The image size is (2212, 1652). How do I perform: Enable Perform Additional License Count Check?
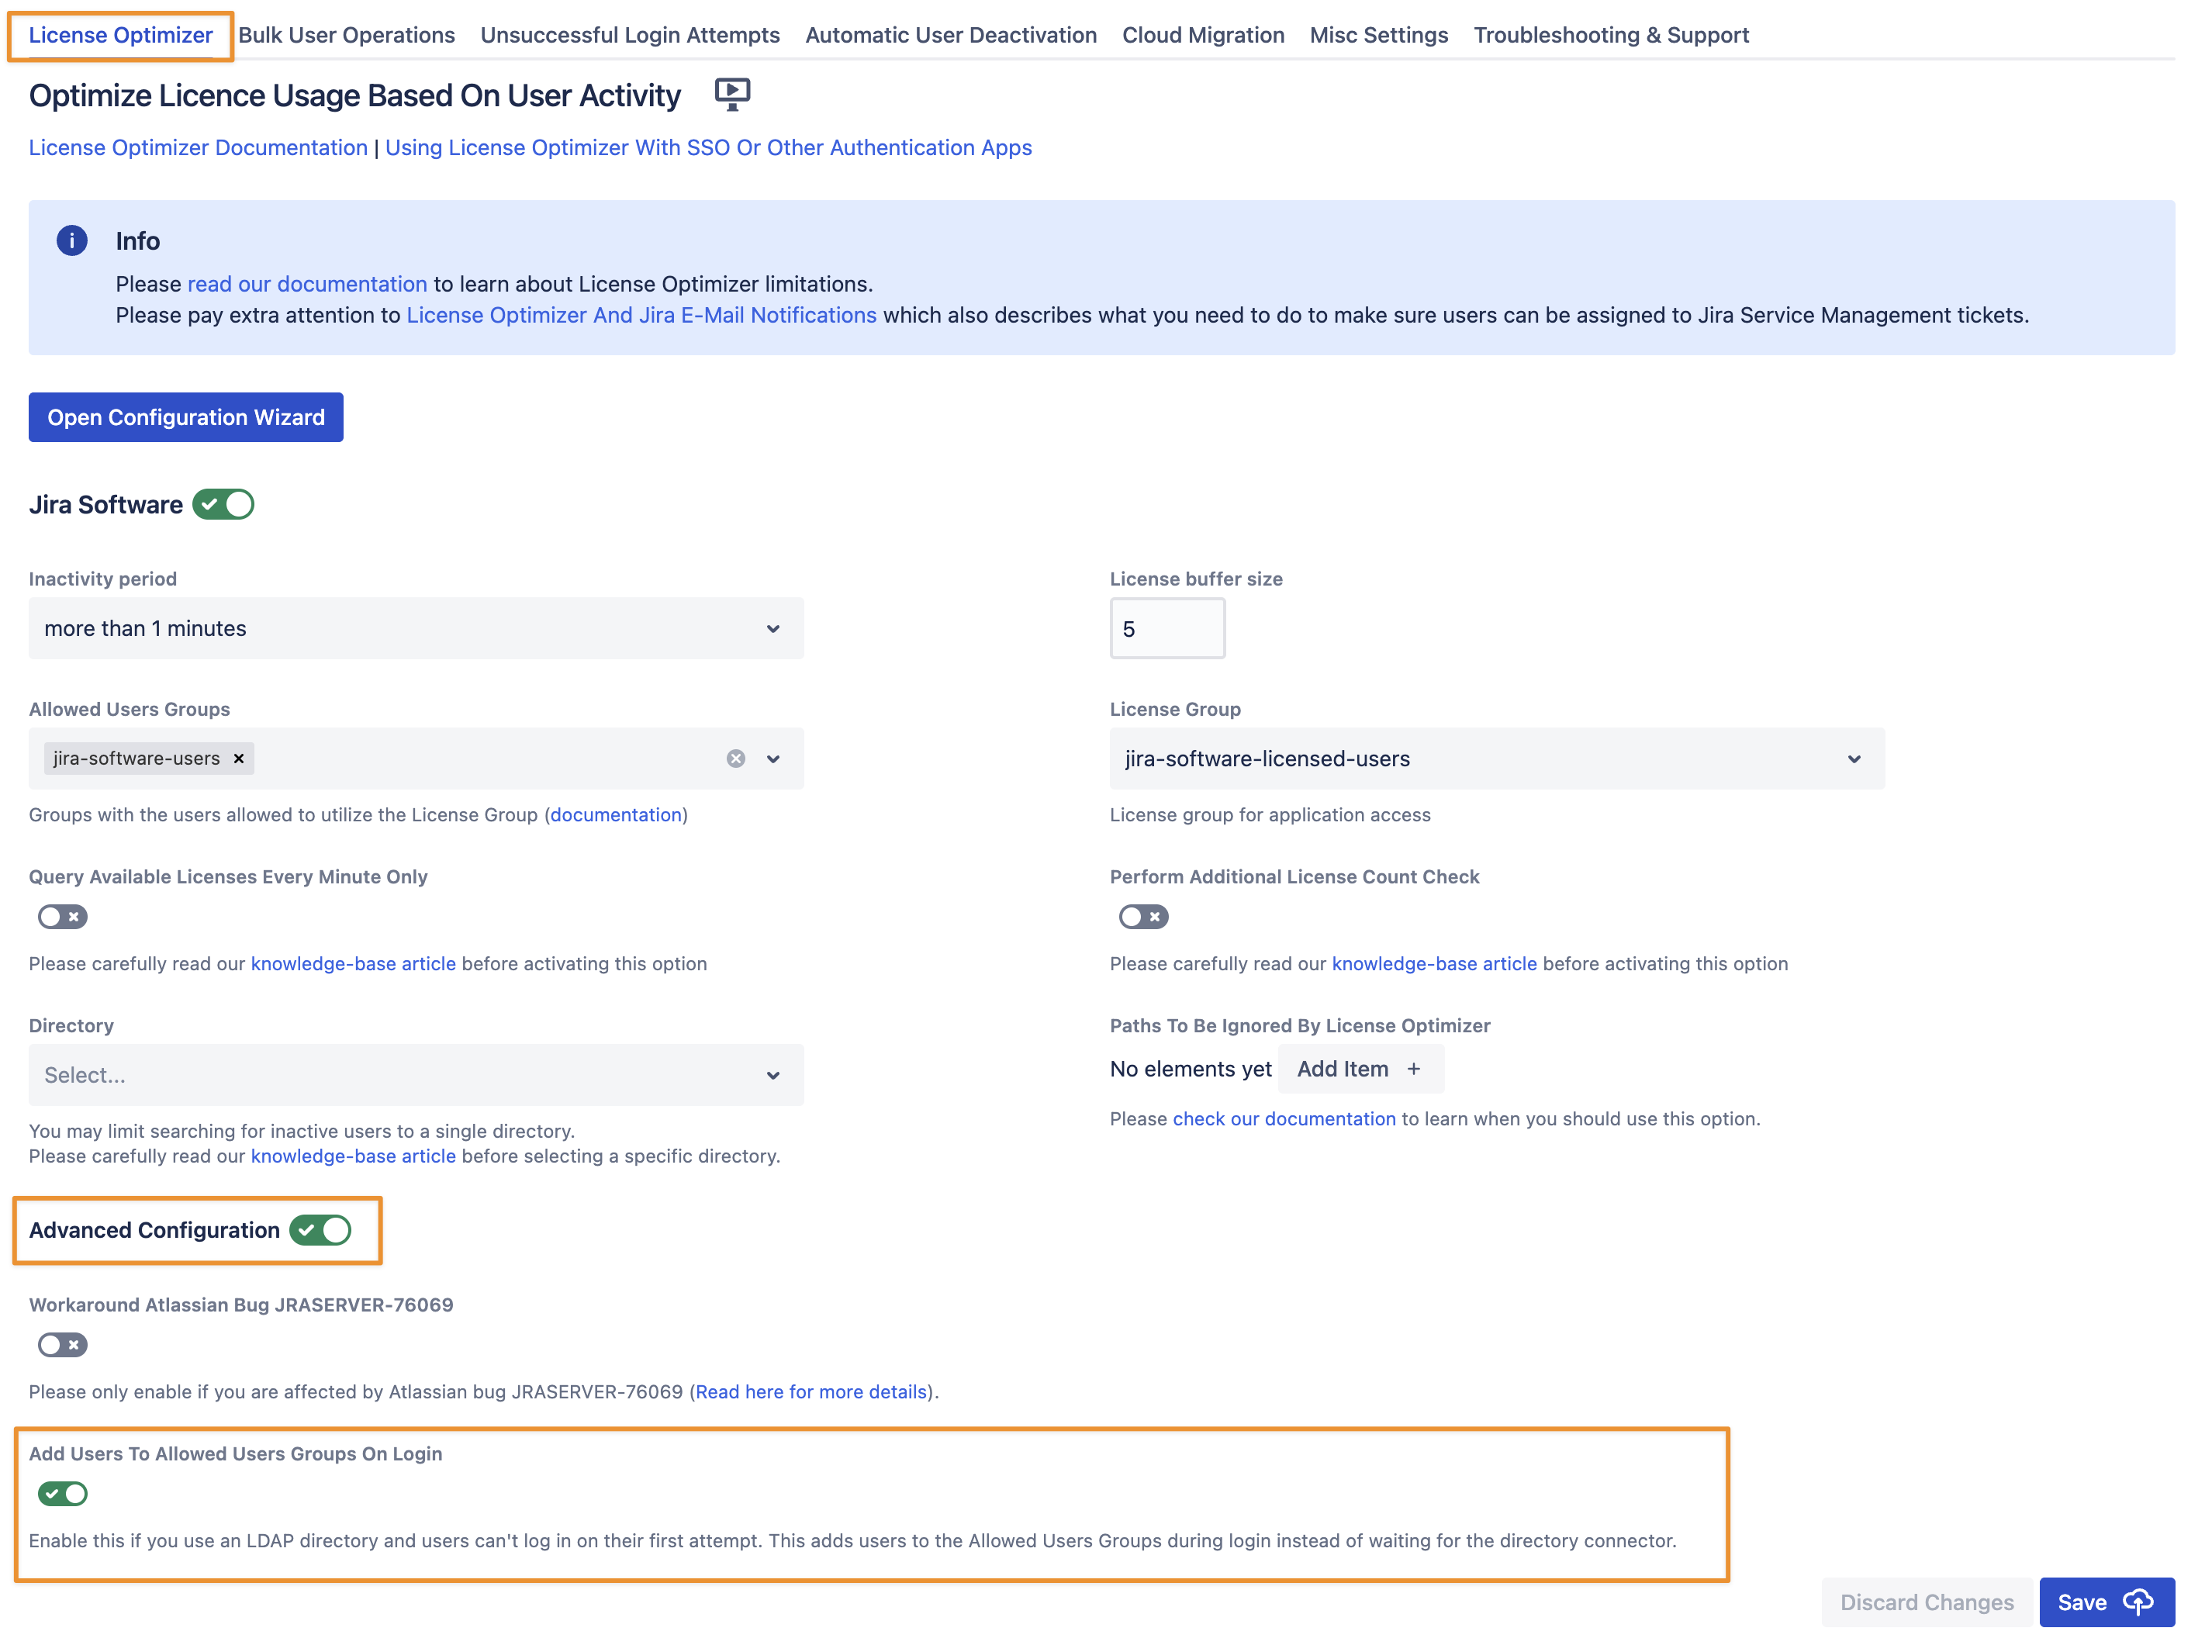coord(1144,917)
